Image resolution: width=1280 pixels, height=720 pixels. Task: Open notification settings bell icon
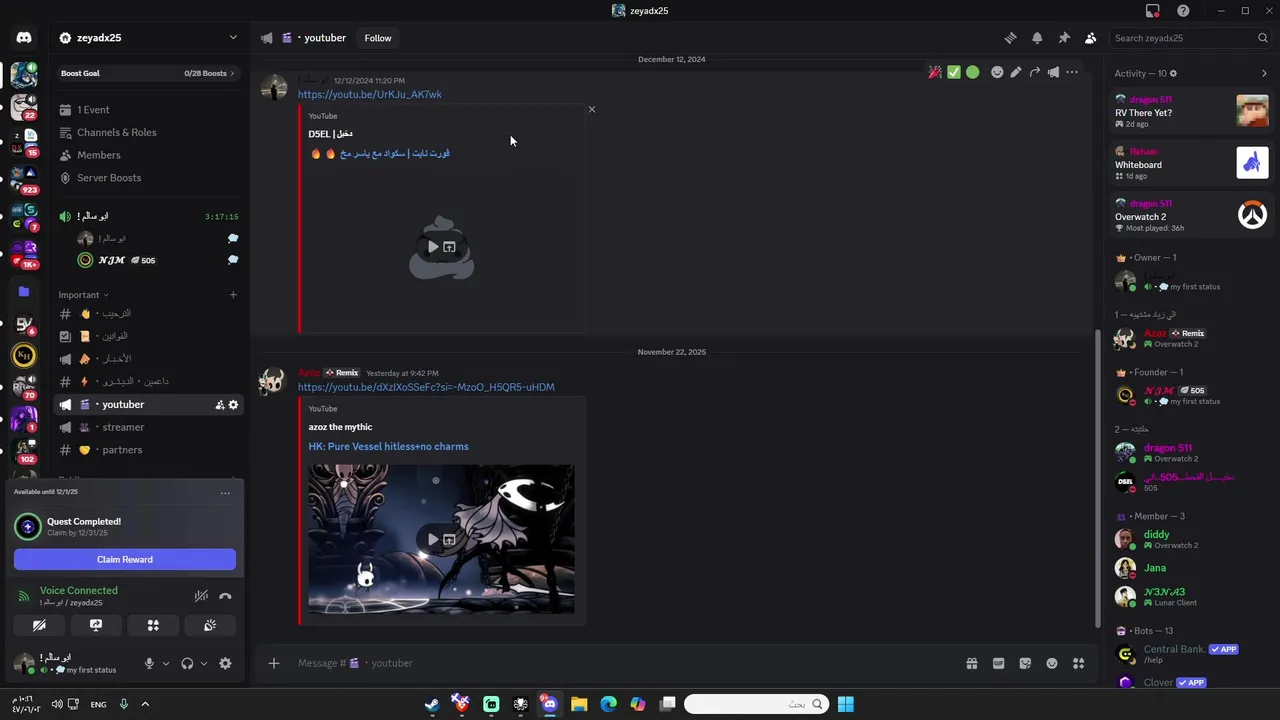(1037, 38)
